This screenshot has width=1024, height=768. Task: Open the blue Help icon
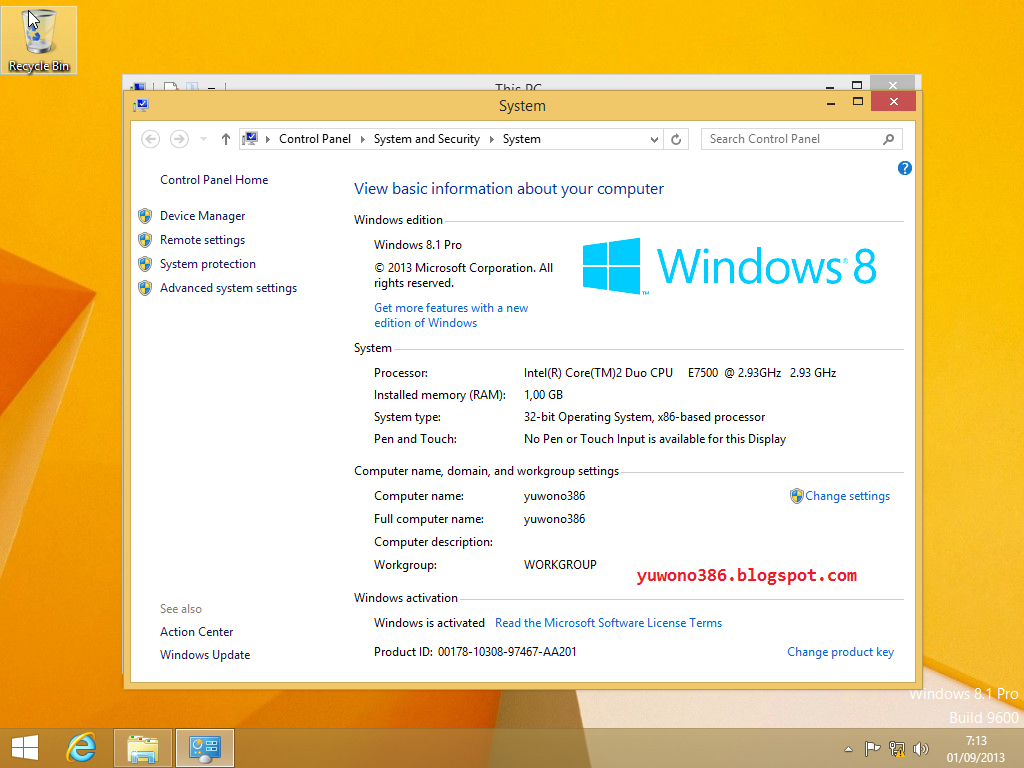(904, 168)
